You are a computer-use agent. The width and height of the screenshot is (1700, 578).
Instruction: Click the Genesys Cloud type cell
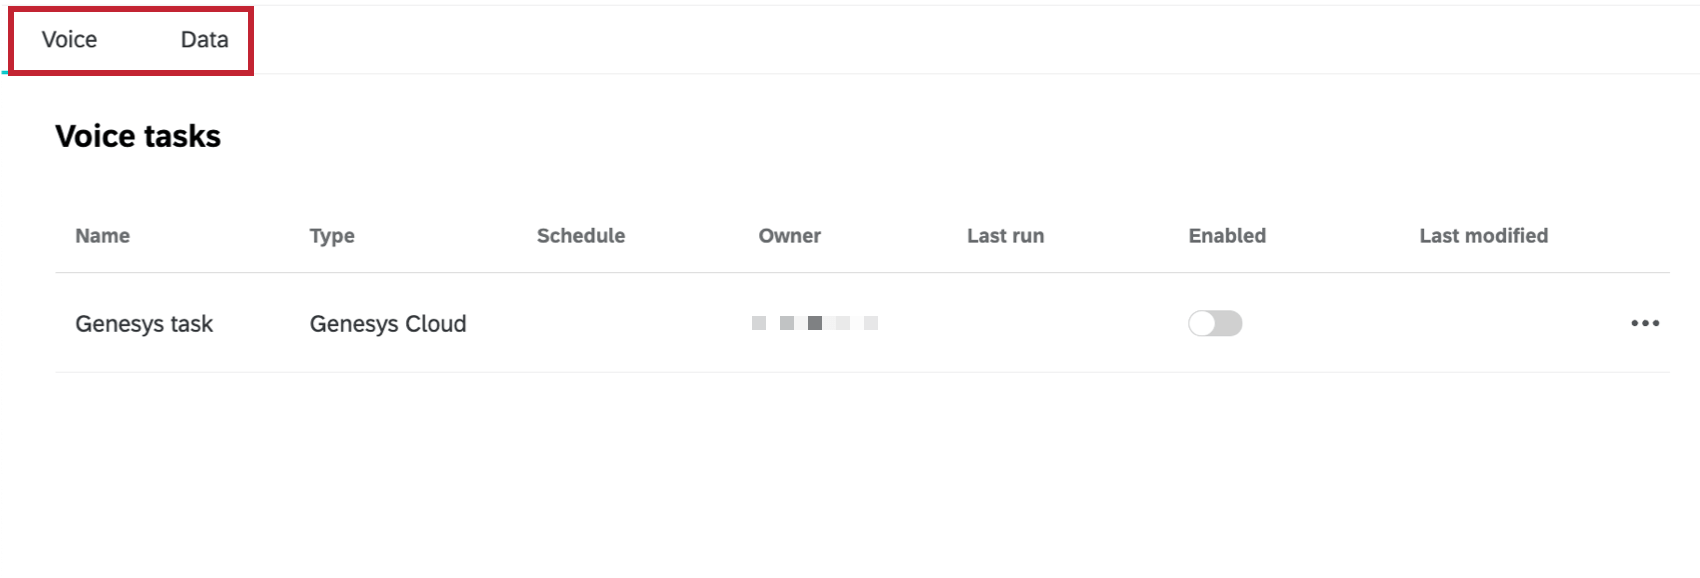click(388, 324)
